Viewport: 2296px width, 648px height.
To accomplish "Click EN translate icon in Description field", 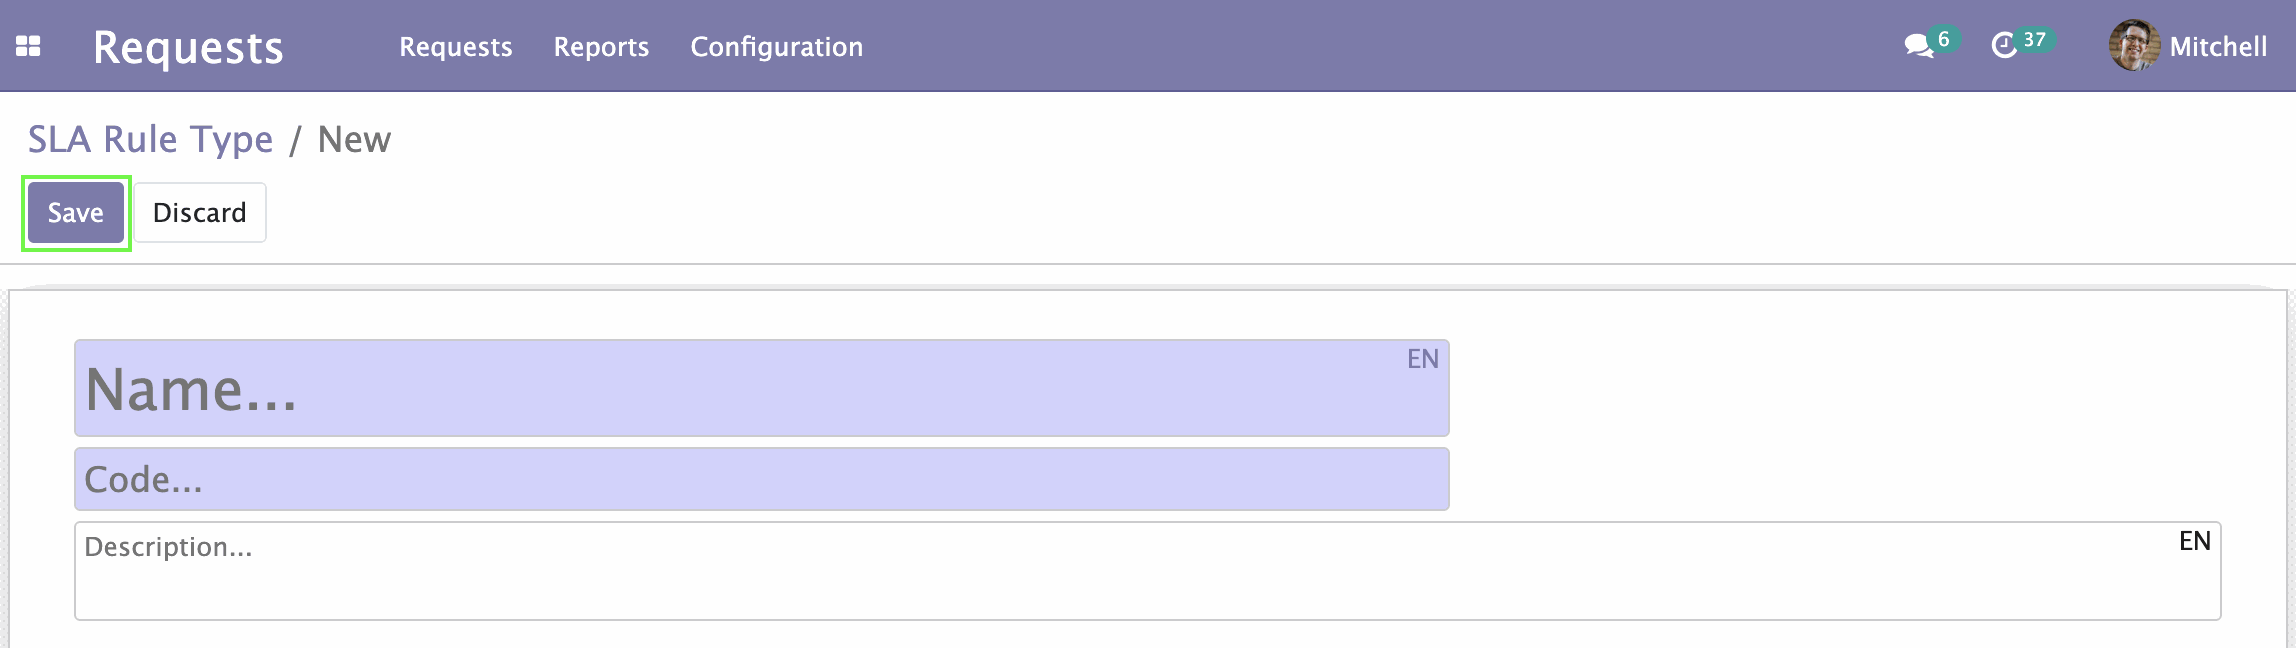I will [x=2194, y=541].
